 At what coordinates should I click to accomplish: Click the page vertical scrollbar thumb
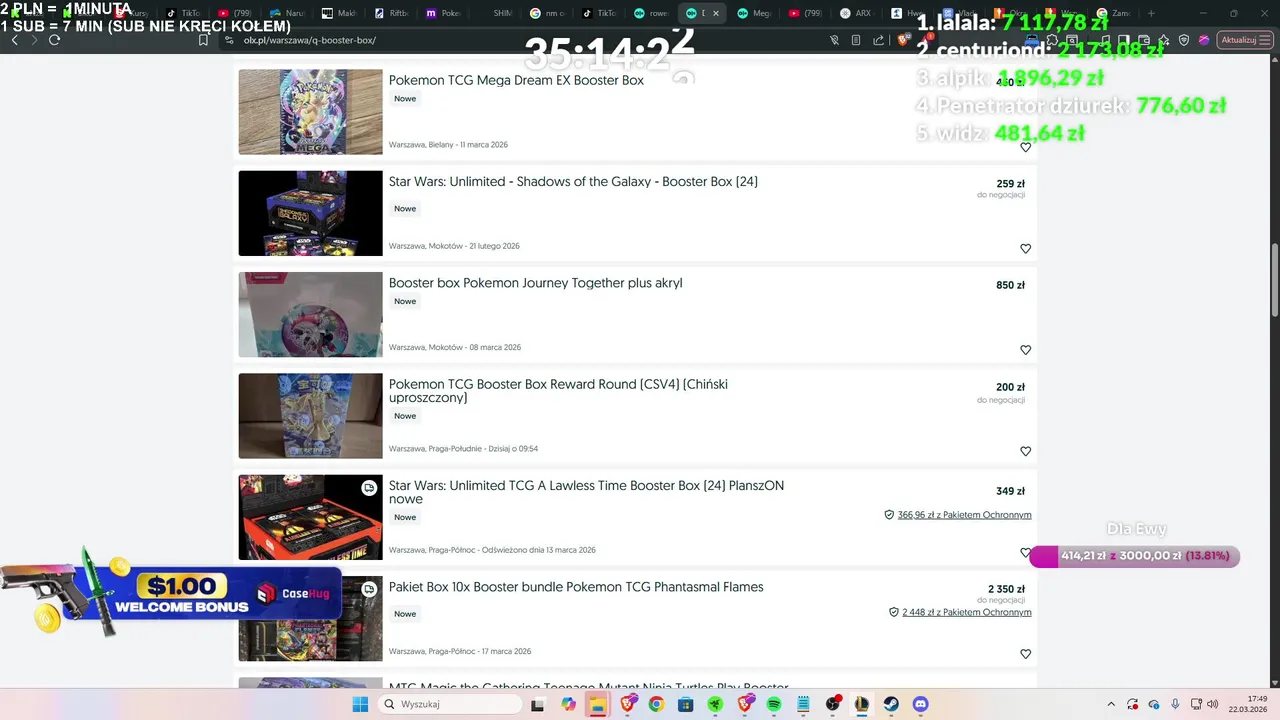pyautogui.click(x=1274, y=283)
